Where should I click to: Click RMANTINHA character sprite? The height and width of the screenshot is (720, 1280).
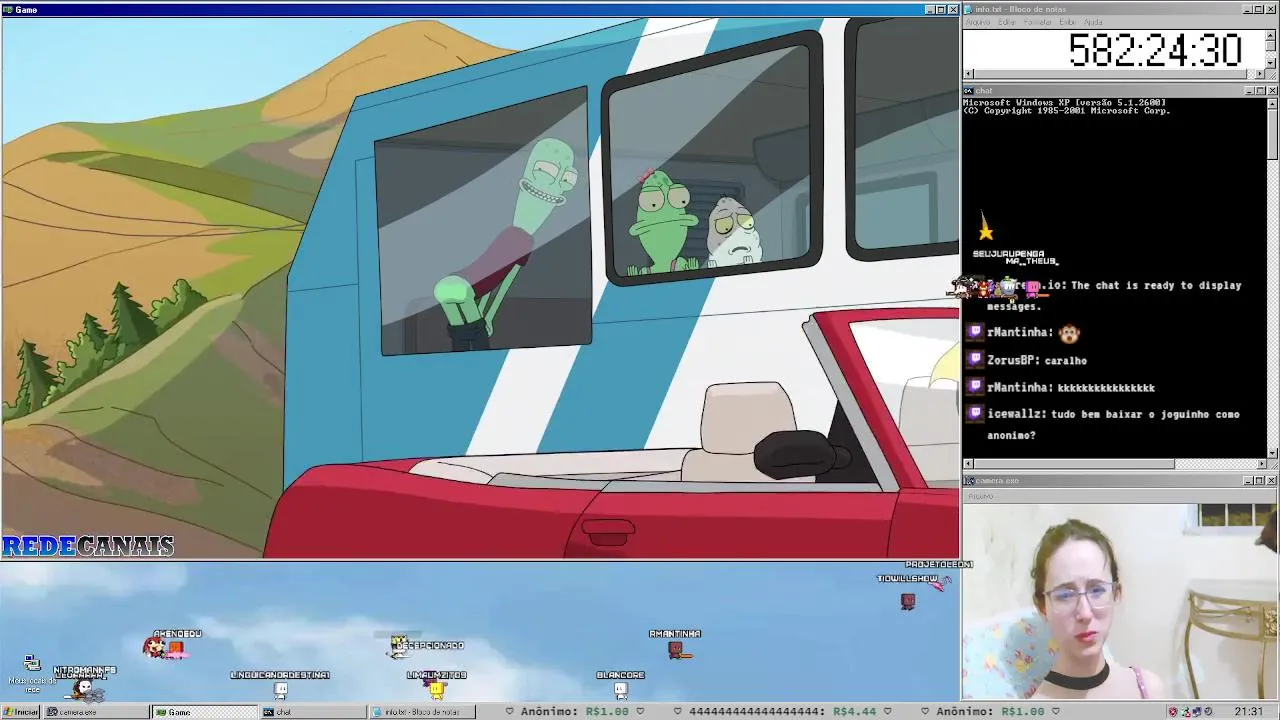(x=676, y=649)
